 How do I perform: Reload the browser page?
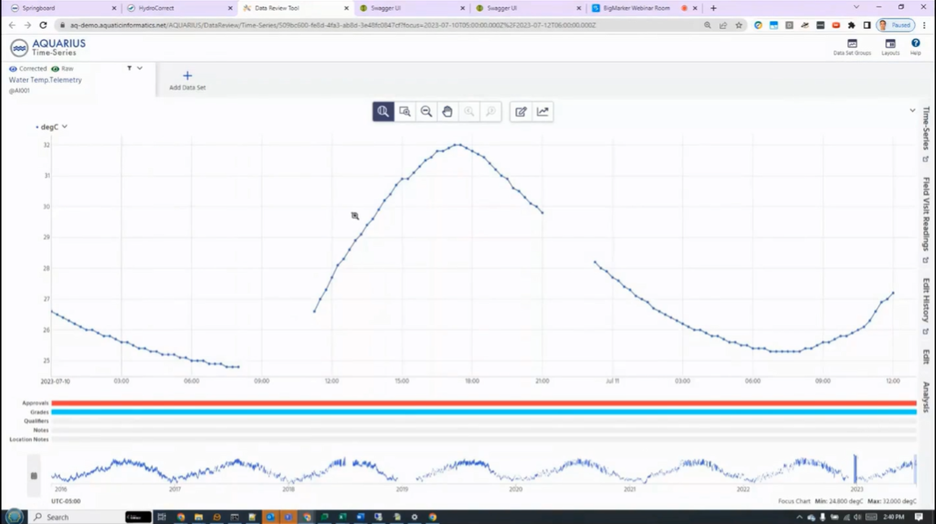(43, 25)
